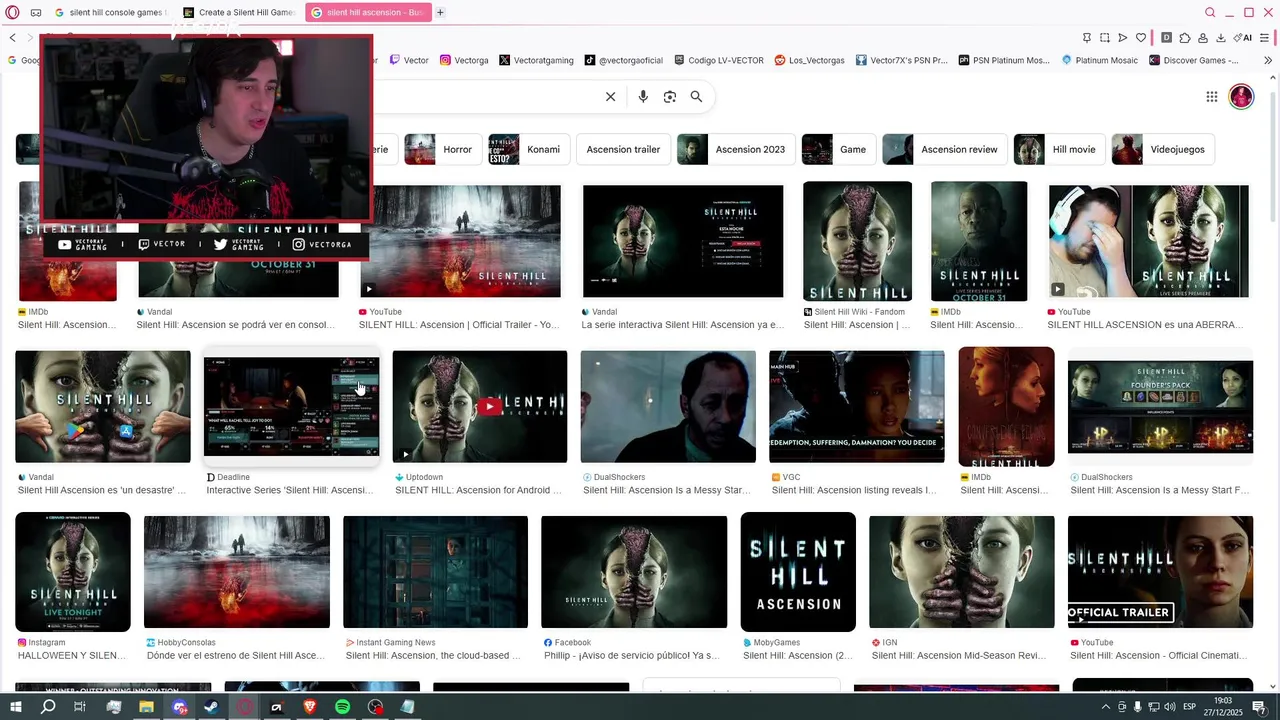This screenshot has height=720, width=1280.
Task: Launch the Opera AI assistant icon
Action: (x=1243, y=38)
